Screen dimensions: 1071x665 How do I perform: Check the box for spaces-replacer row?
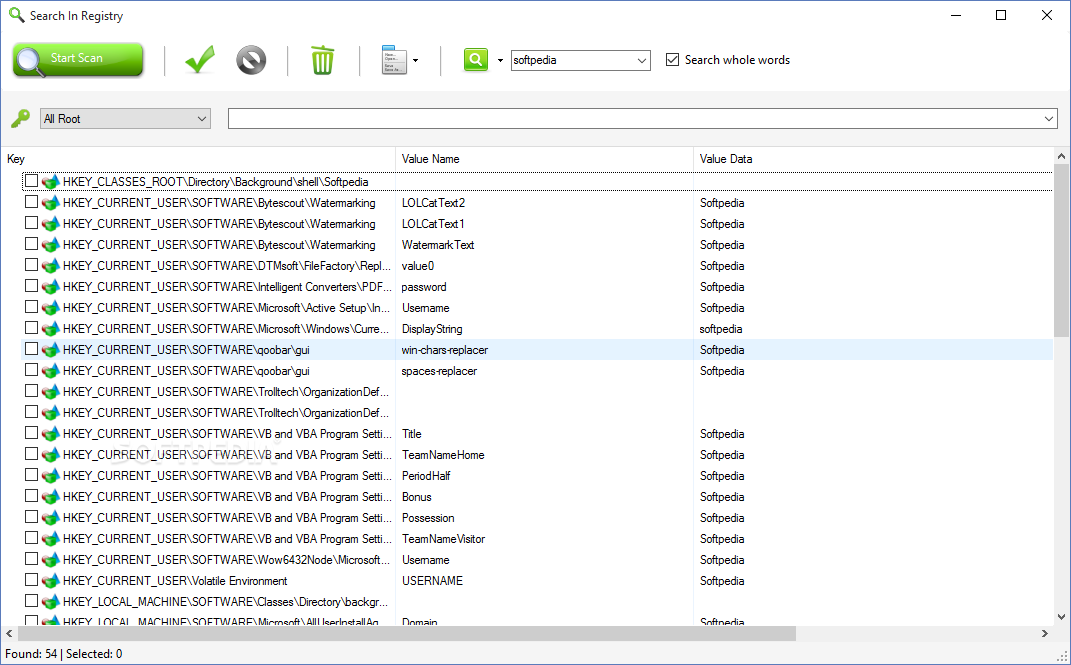(x=31, y=370)
